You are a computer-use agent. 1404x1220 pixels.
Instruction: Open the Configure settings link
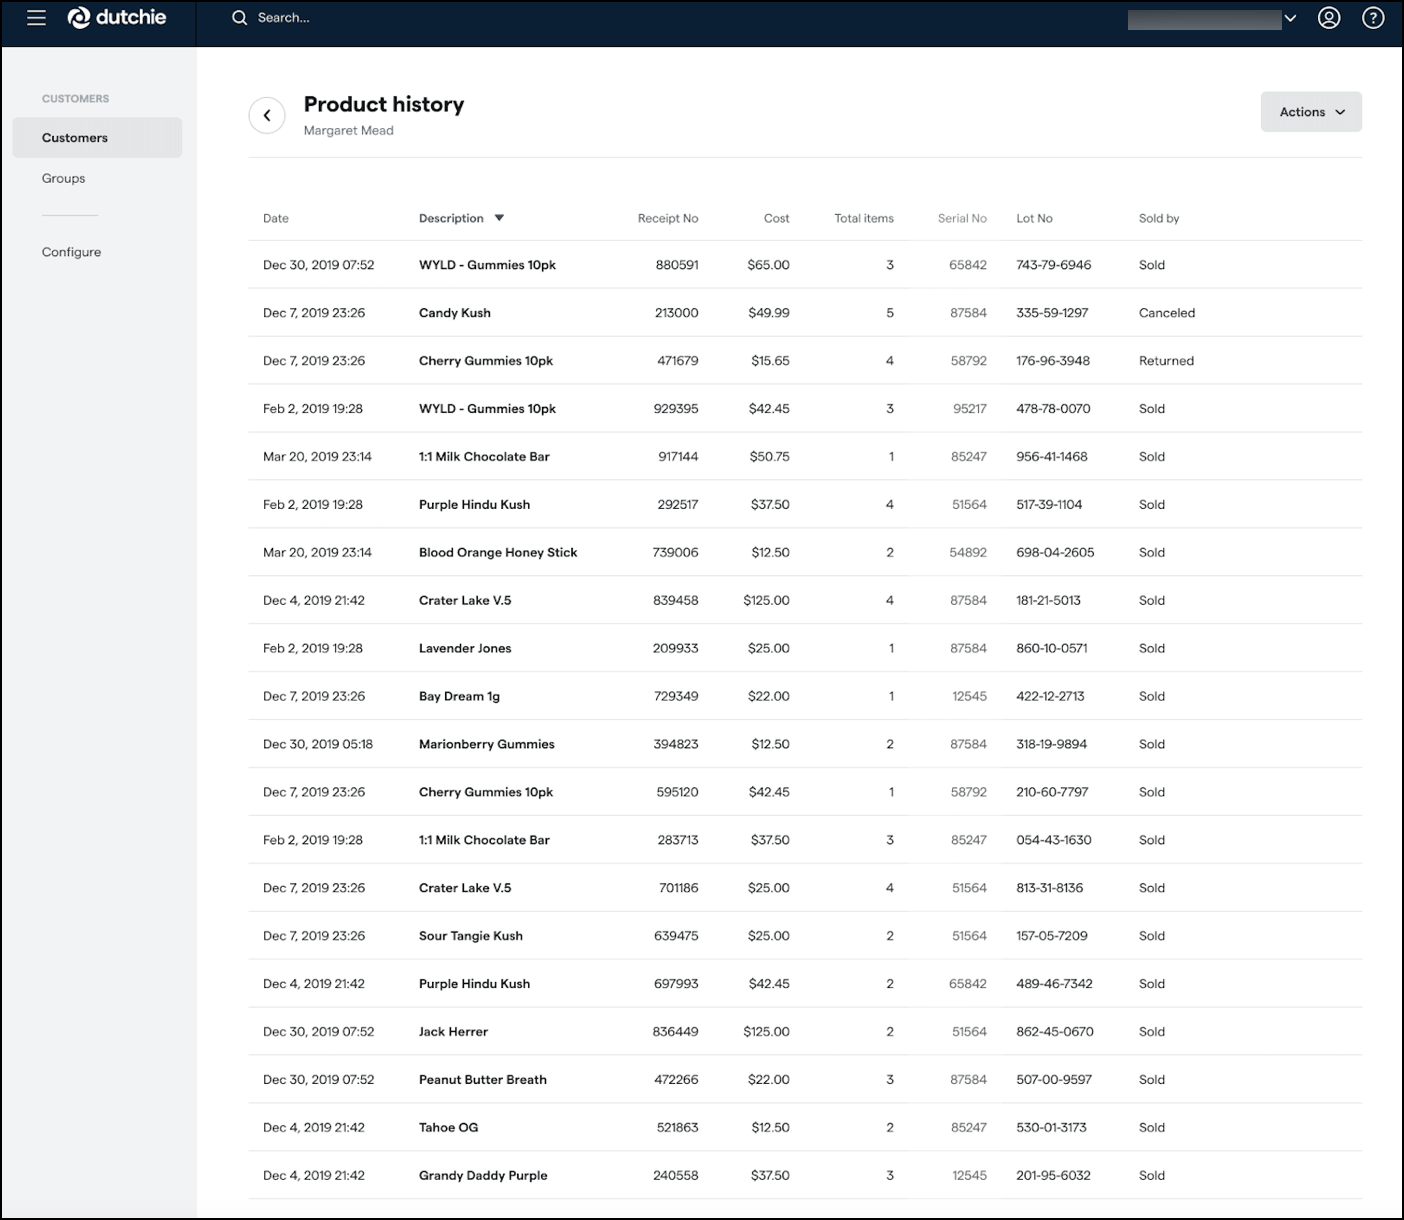71,251
